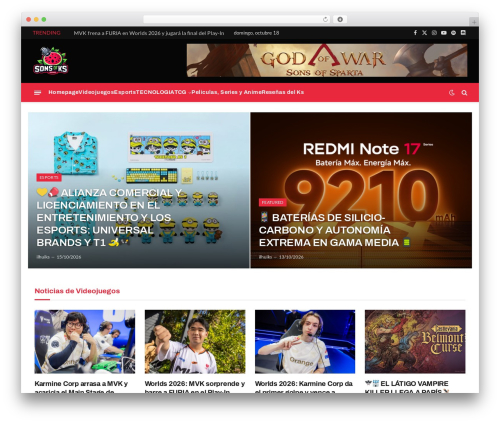
Task: Select the ESPORTS category badge
Action: [49, 177]
